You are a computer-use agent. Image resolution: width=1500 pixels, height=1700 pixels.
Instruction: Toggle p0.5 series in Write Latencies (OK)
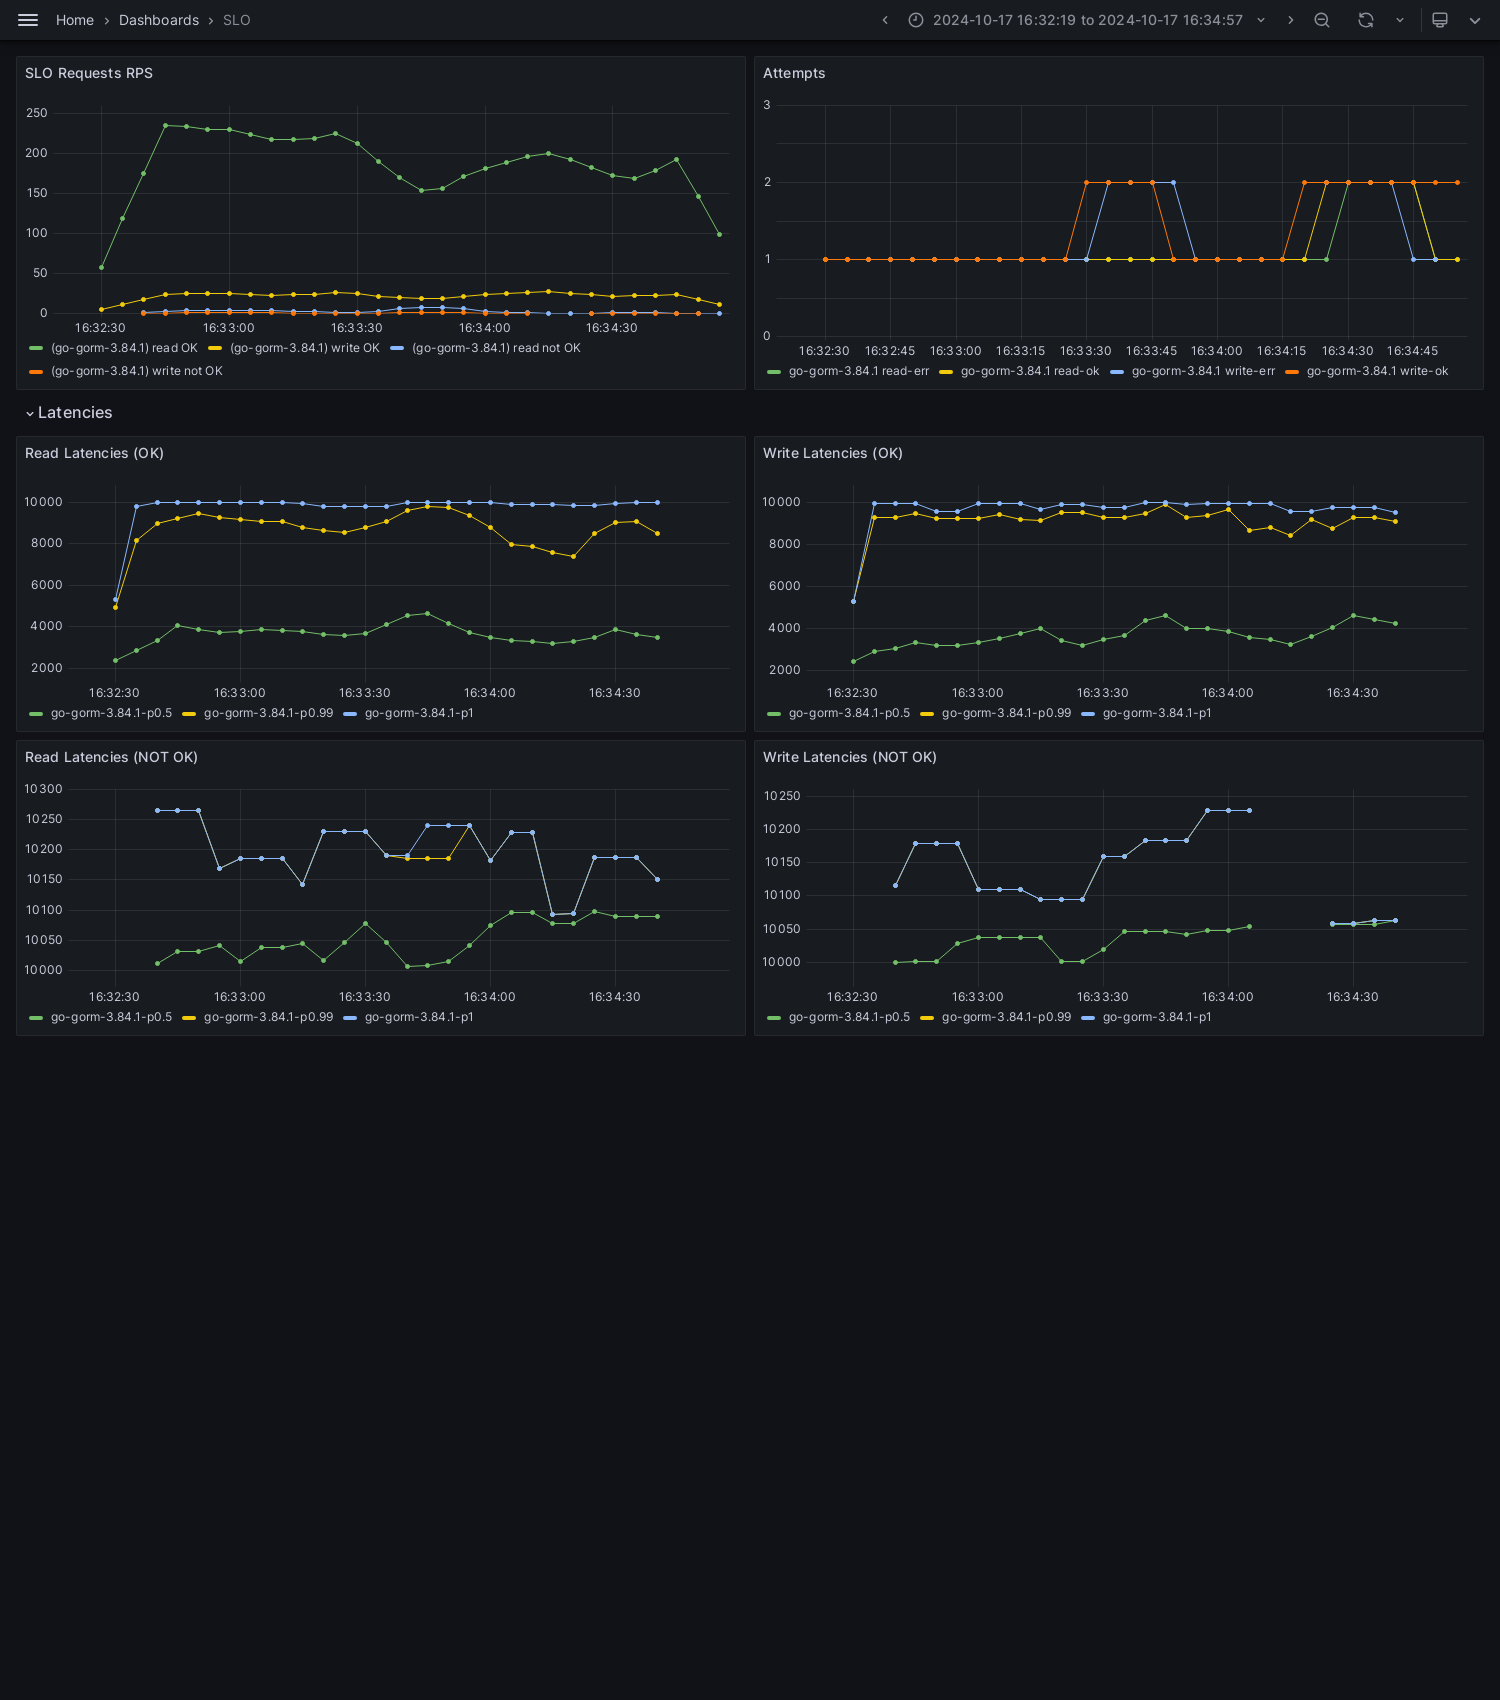(x=849, y=713)
